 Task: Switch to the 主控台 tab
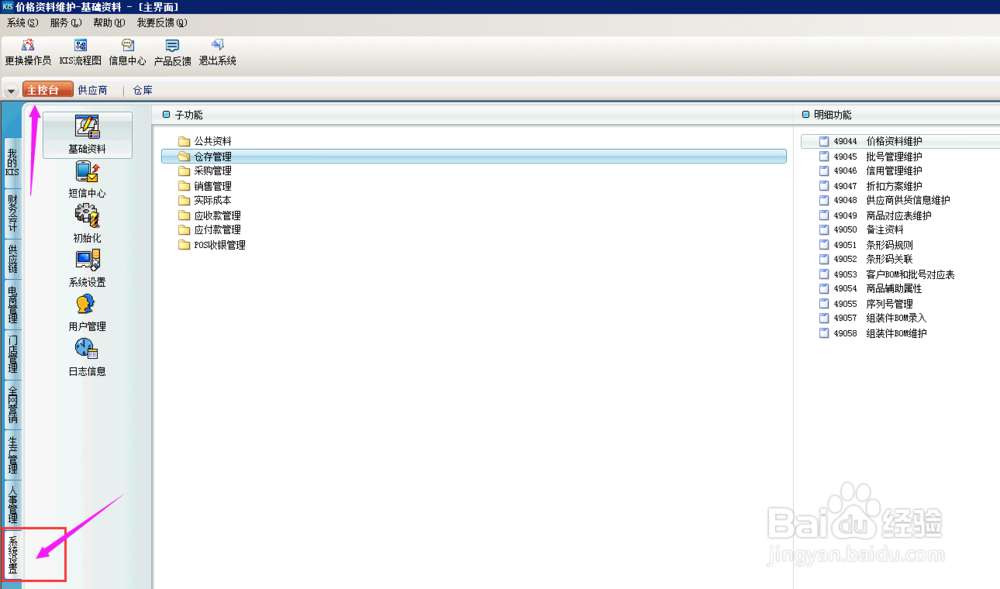48,90
